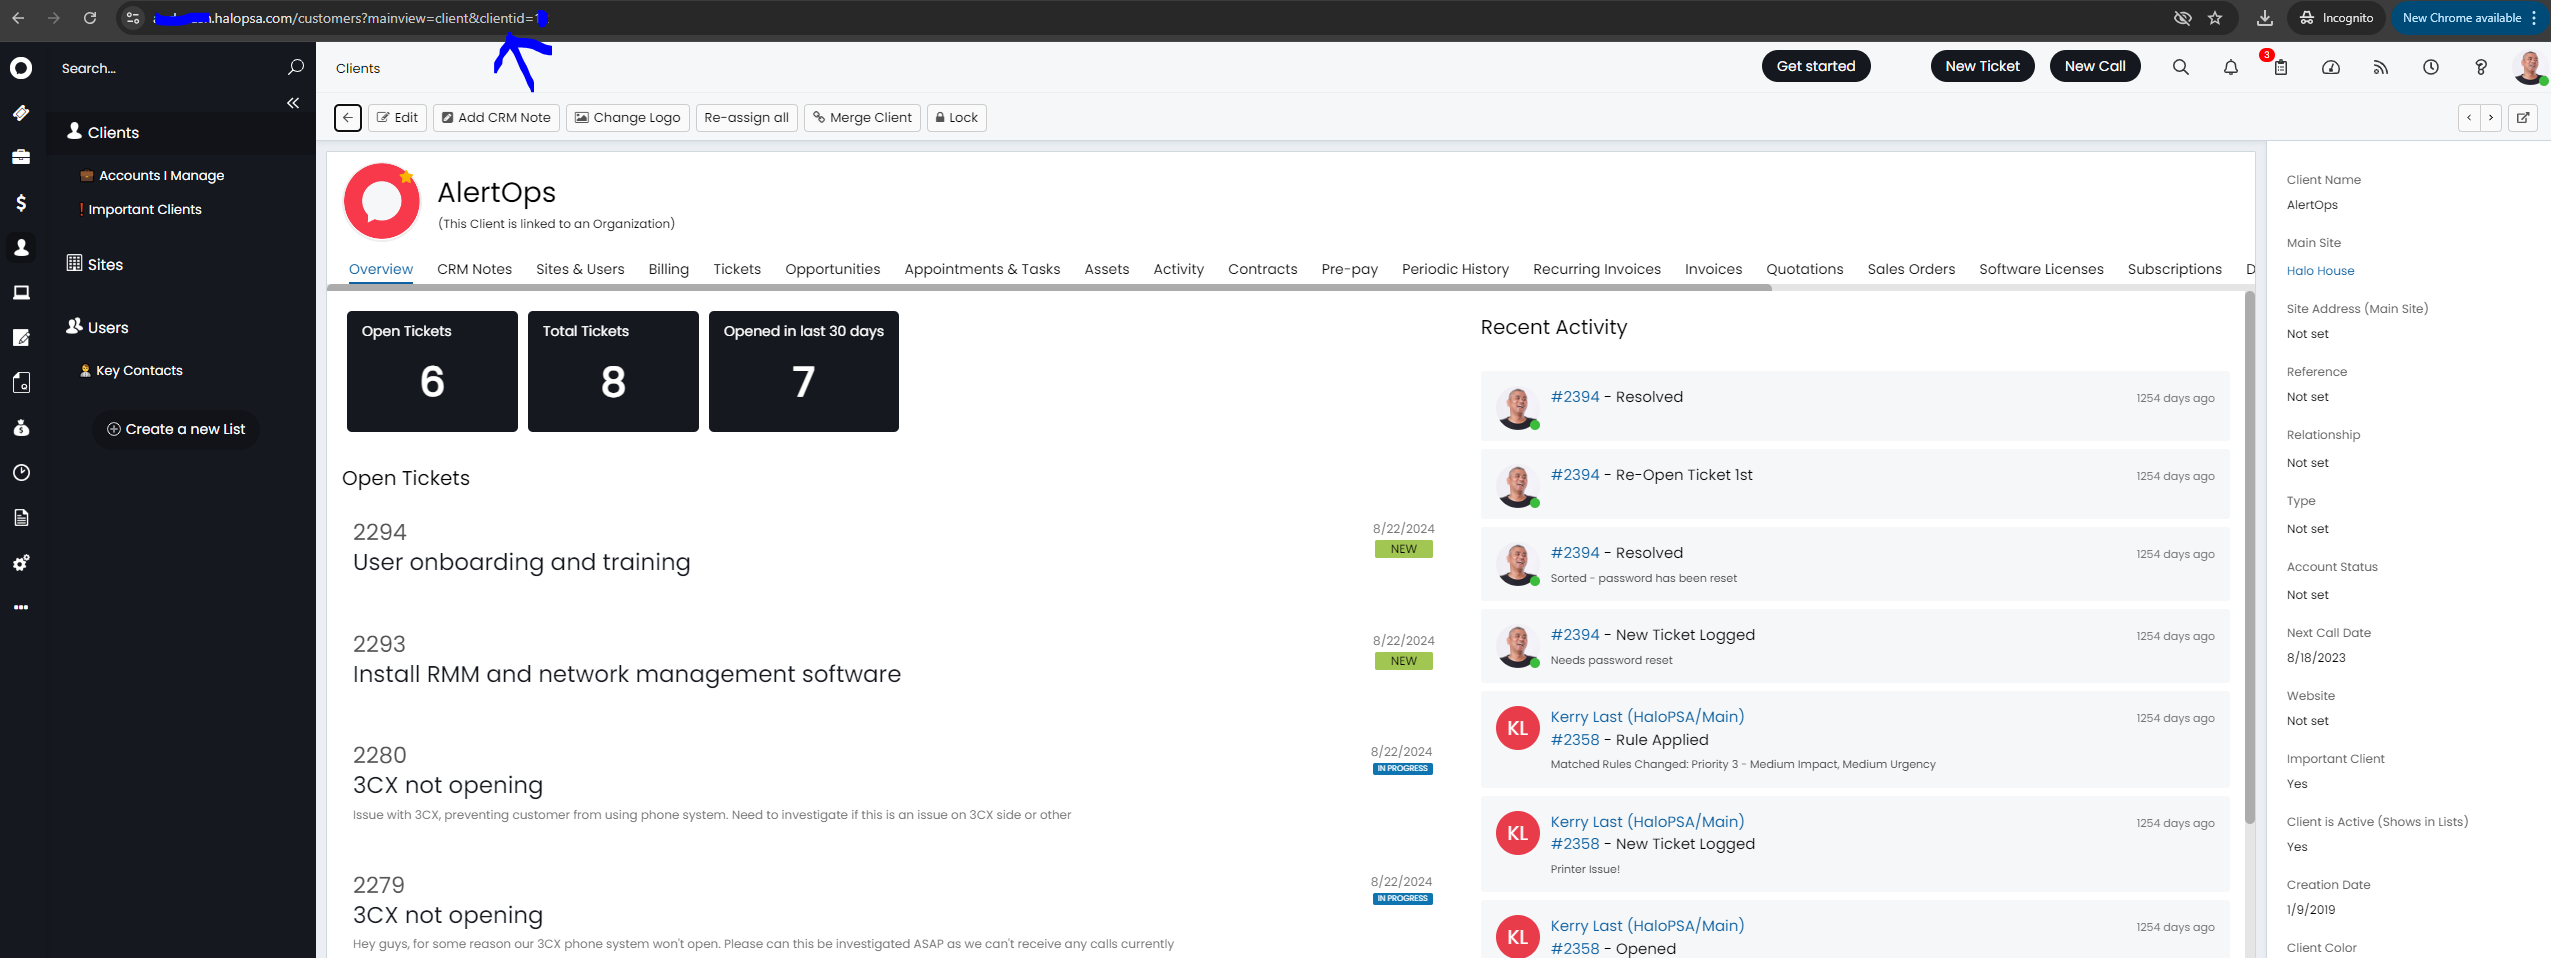Go to the previous client record arrow

[2469, 118]
